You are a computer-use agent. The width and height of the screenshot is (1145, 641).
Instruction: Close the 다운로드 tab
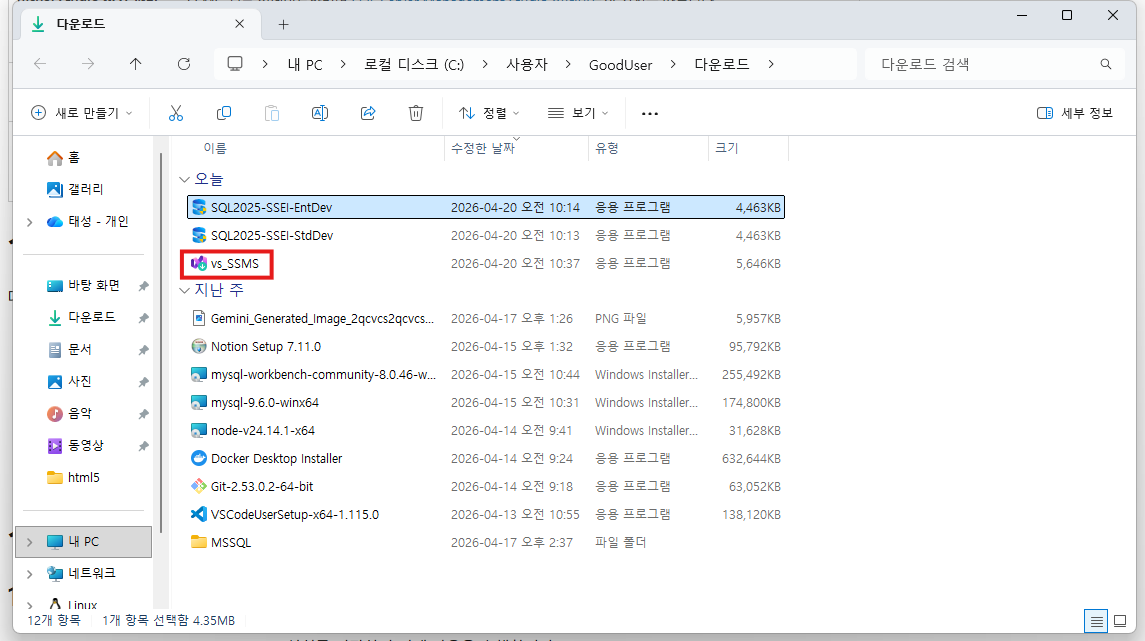pyautogui.click(x=240, y=24)
